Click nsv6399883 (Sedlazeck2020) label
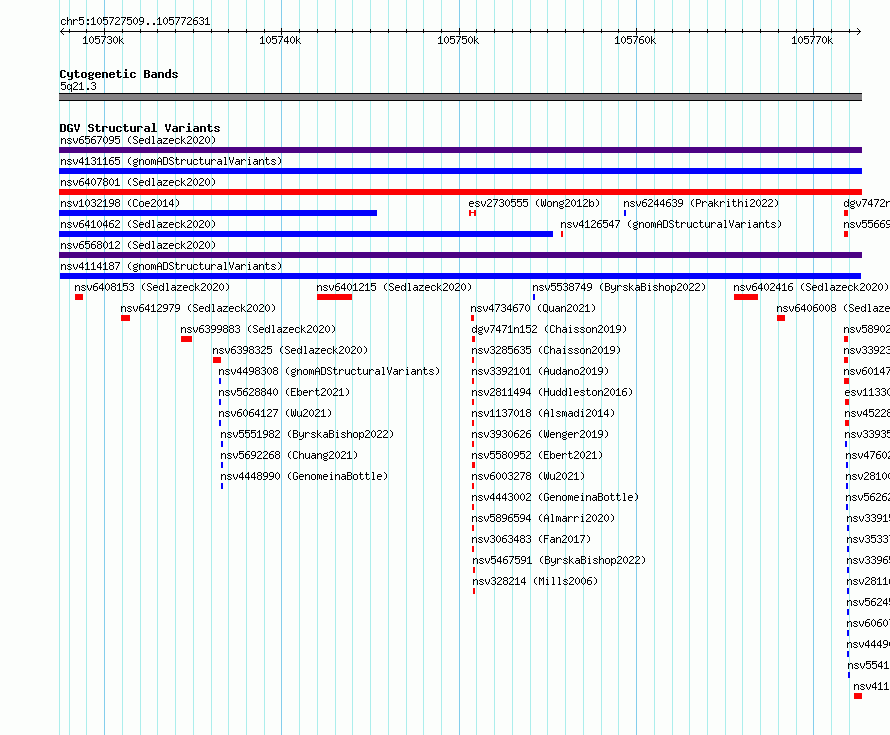The width and height of the screenshot is (890, 735). pyautogui.click(x=258, y=329)
